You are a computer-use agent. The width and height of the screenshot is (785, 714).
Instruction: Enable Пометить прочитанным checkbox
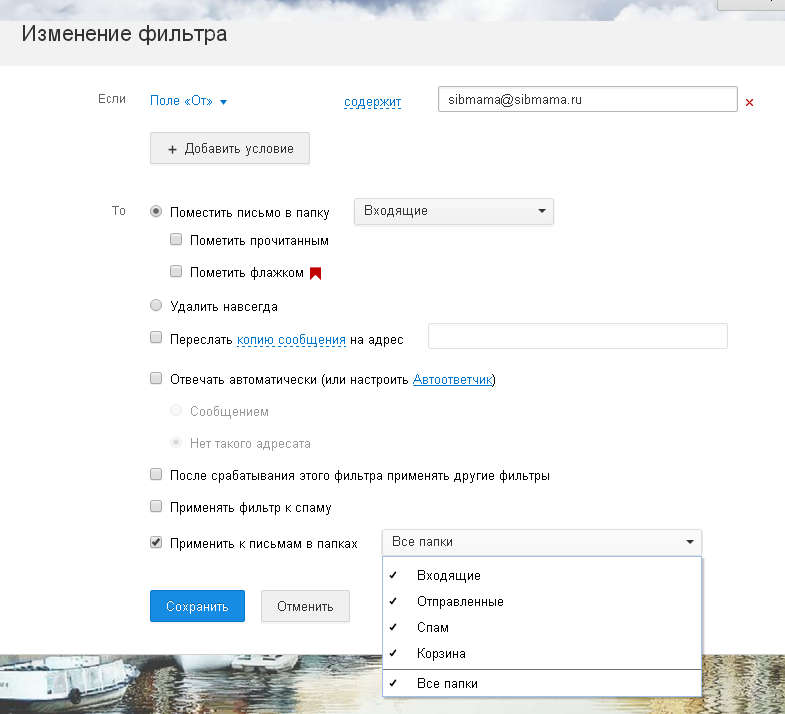176,239
